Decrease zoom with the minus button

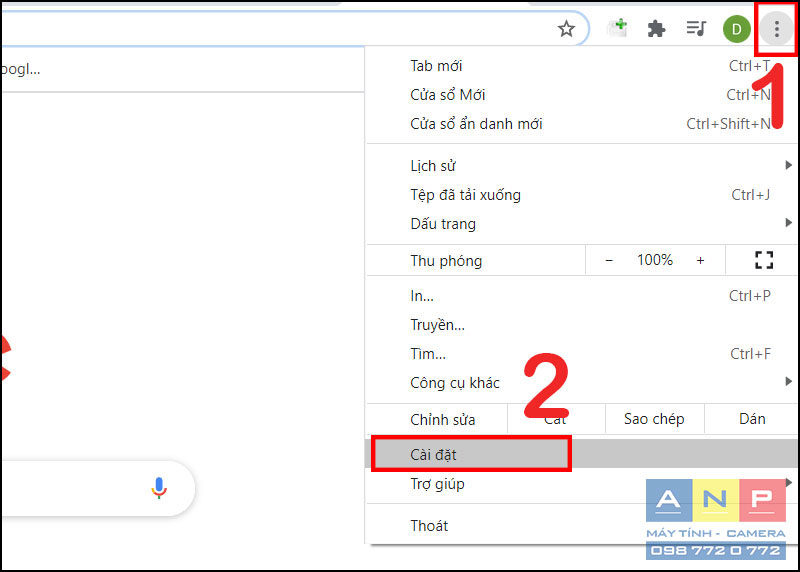coord(609,261)
